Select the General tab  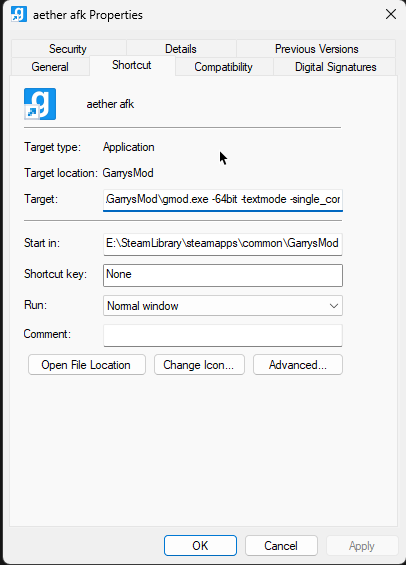tap(50, 67)
